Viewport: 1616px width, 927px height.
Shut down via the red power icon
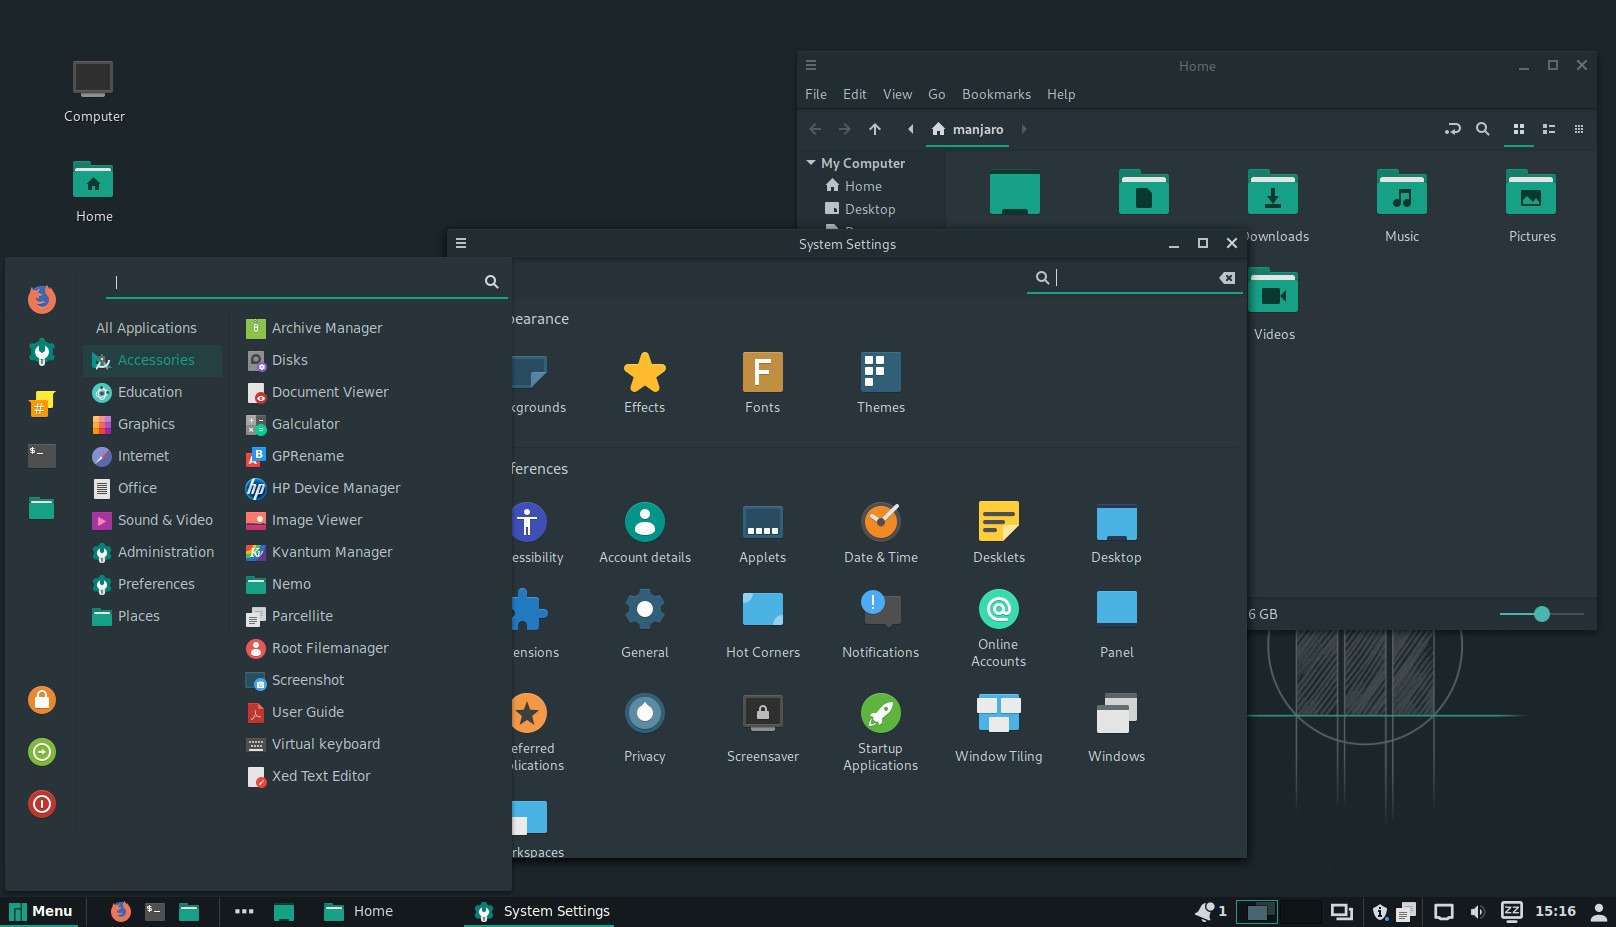pos(41,803)
